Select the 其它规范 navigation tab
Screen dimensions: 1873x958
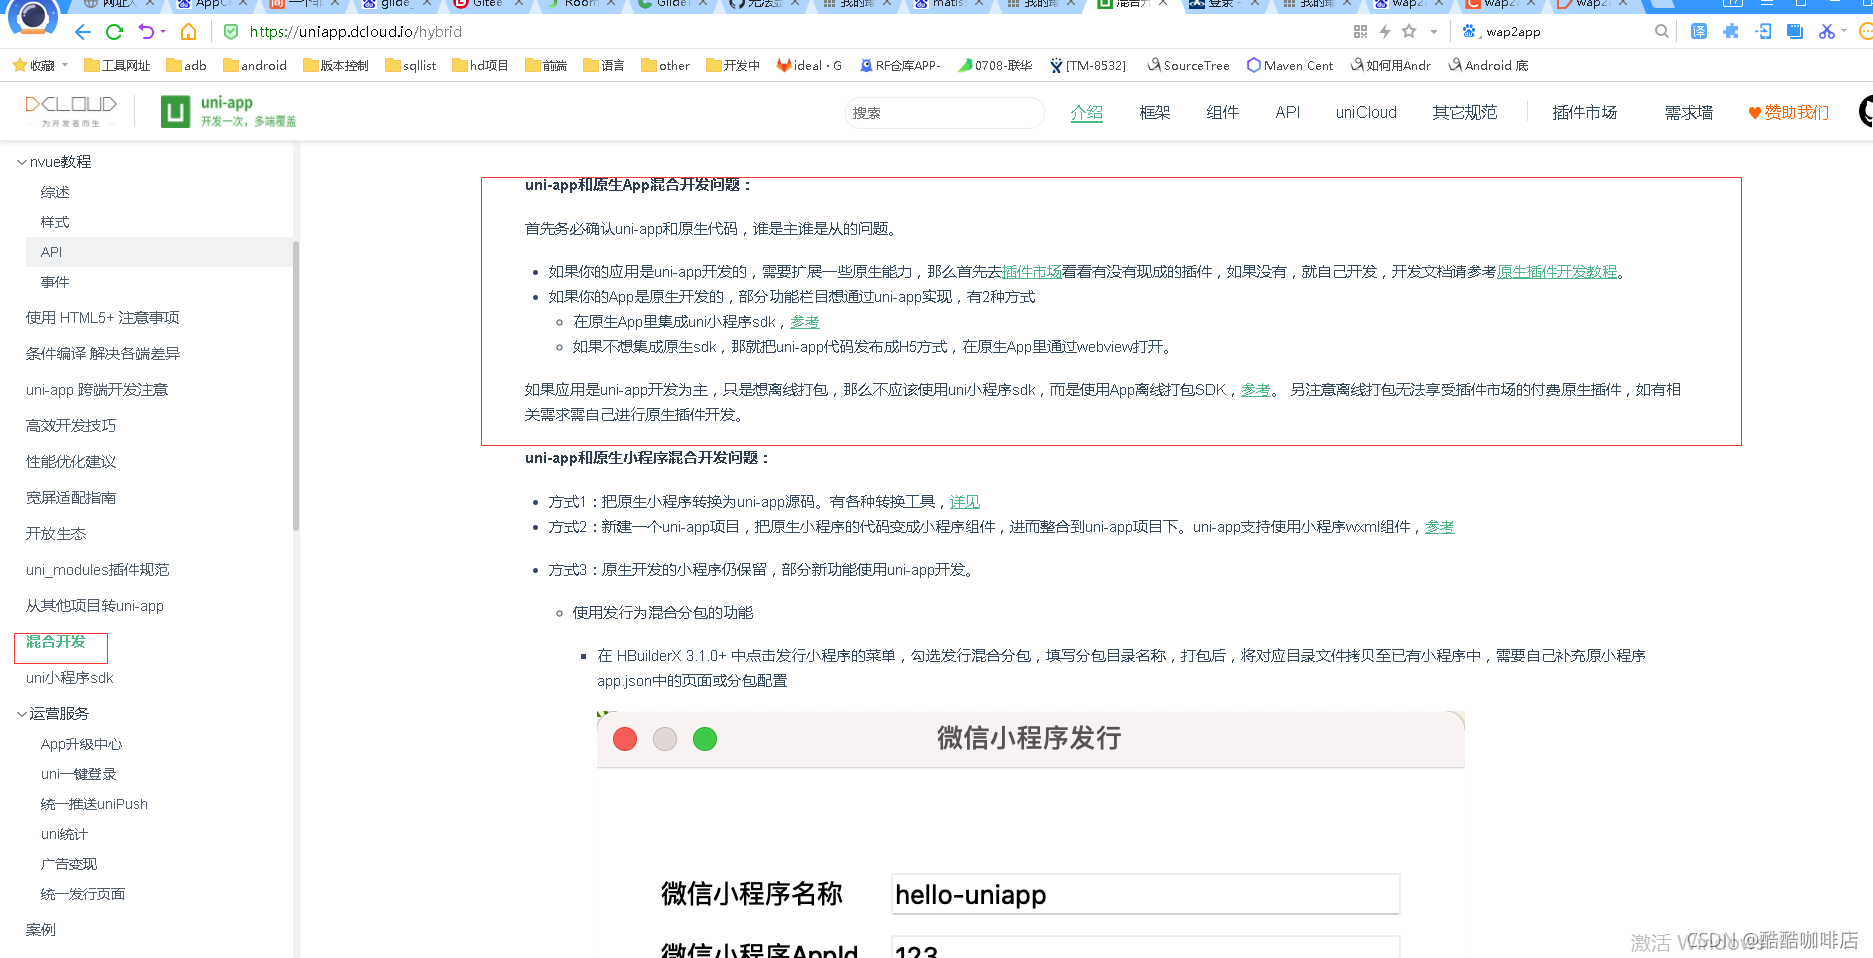(1464, 113)
